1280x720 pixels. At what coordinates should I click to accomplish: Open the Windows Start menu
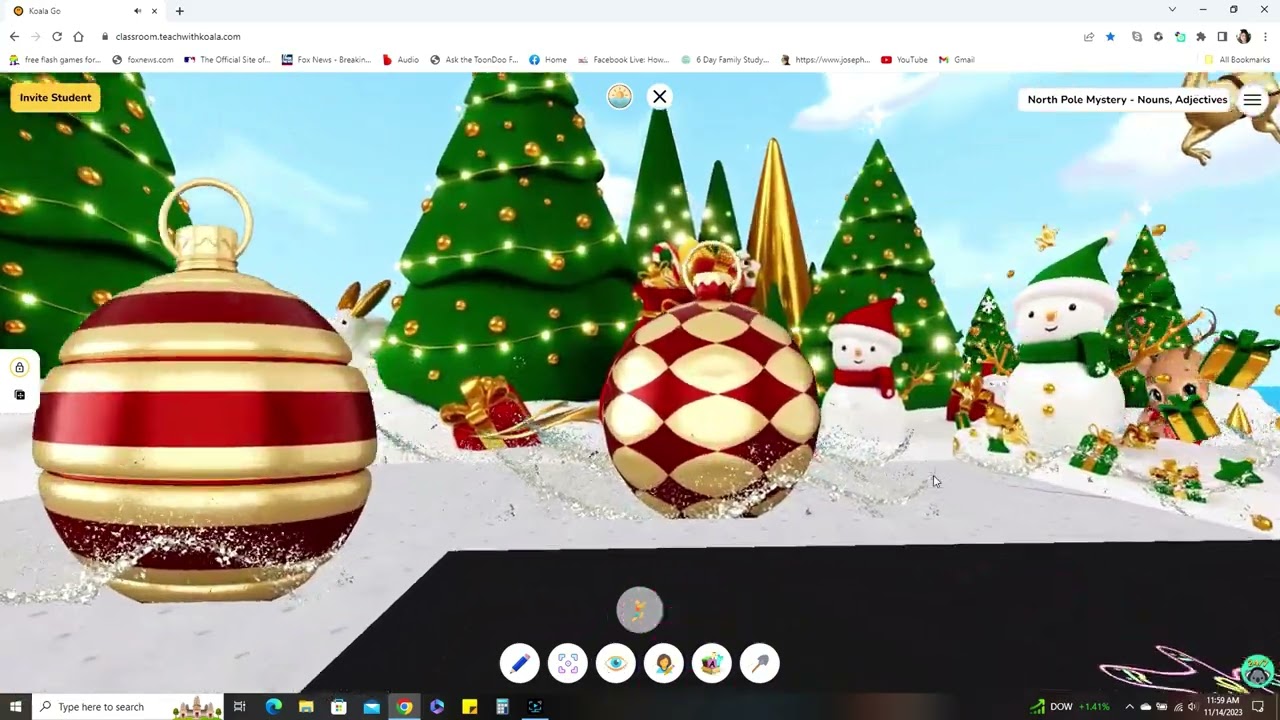[x=15, y=707]
